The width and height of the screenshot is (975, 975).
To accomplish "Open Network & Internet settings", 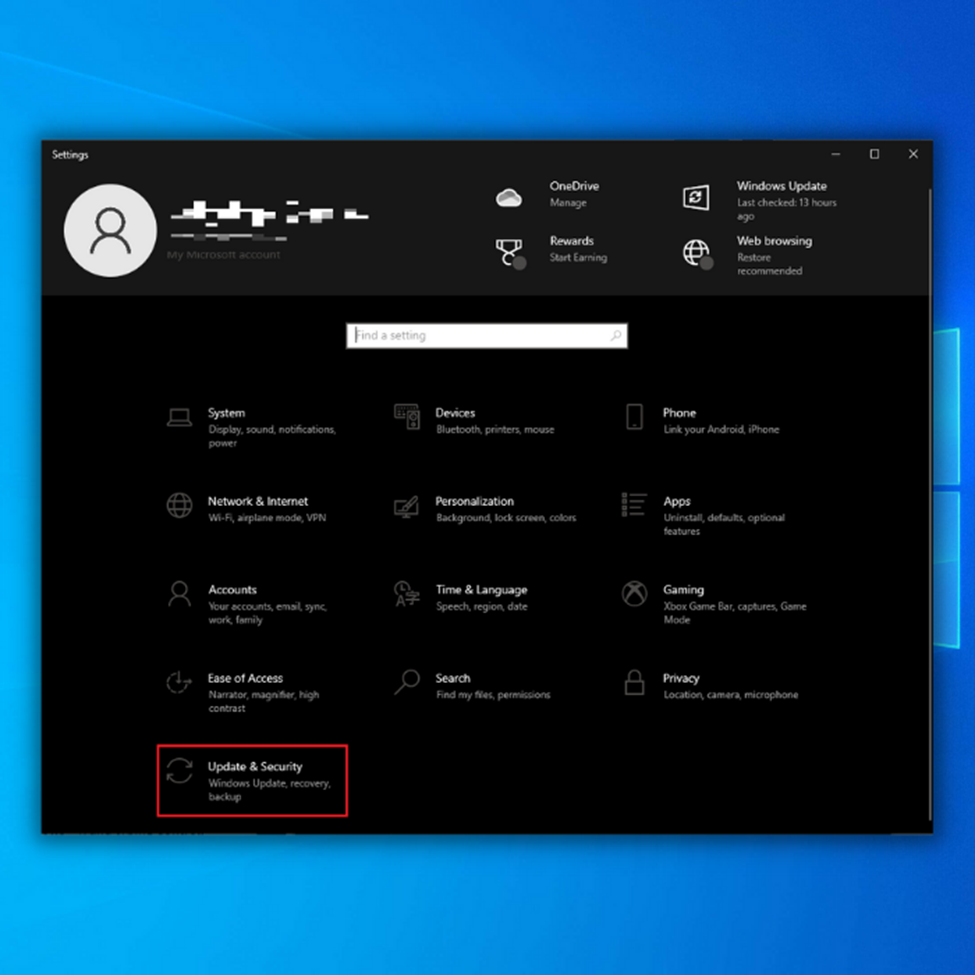I will tap(257, 501).
